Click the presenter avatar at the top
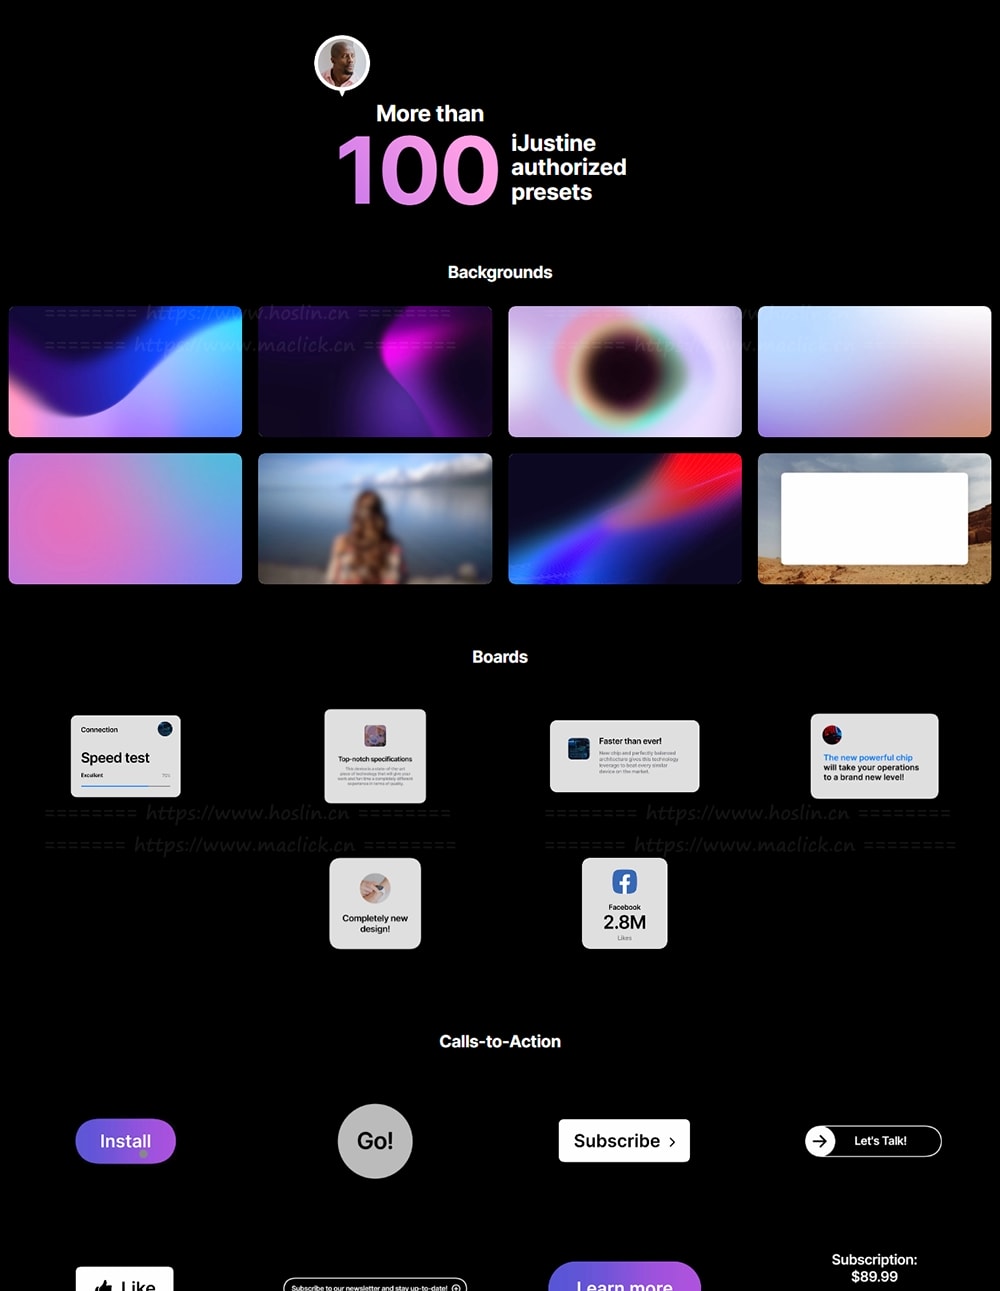Image resolution: width=1000 pixels, height=1291 pixels. pos(342,64)
